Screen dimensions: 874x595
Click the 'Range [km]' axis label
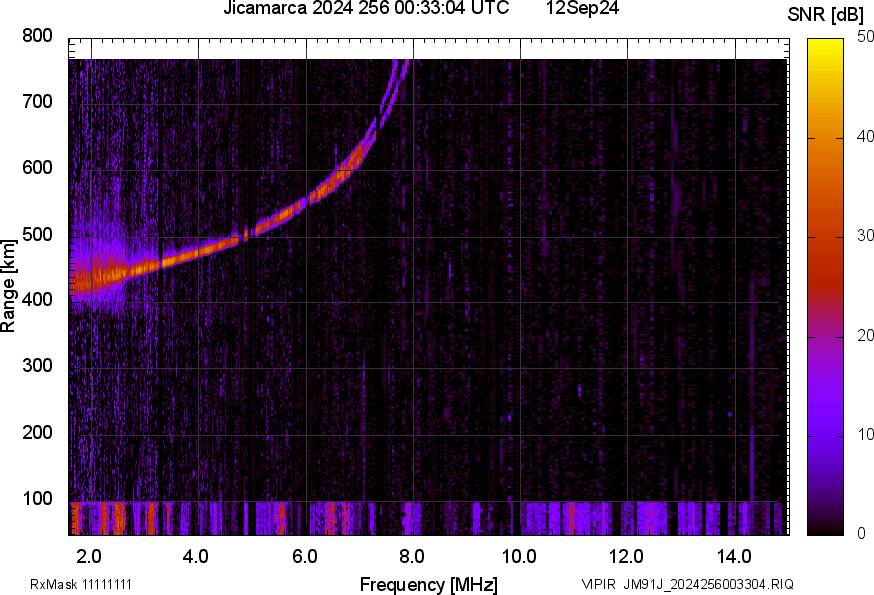8,287
